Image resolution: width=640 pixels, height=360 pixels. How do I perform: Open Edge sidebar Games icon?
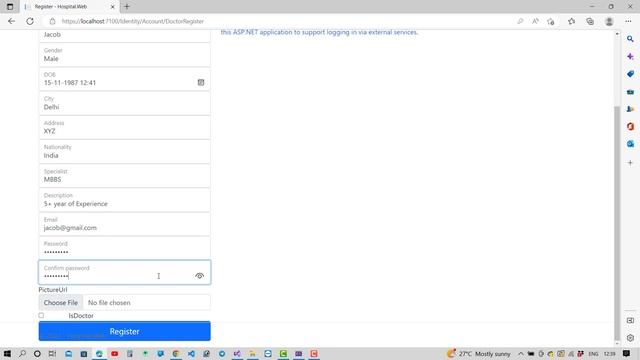click(630, 109)
